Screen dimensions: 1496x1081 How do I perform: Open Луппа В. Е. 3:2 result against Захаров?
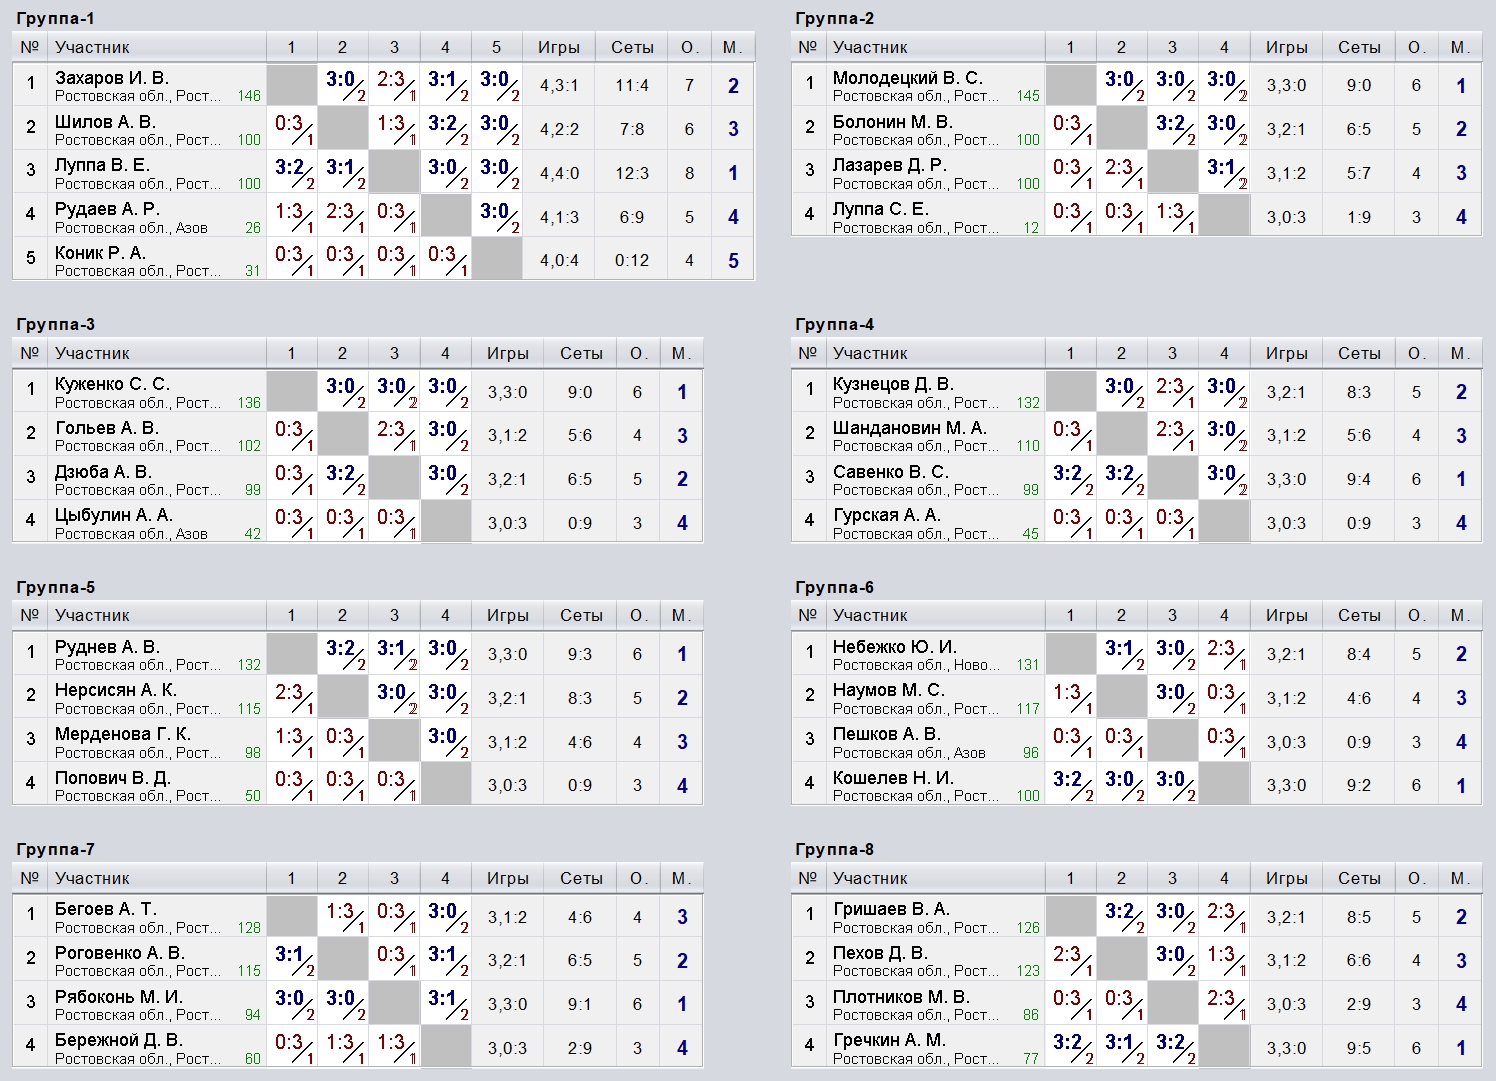[x=292, y=173]
